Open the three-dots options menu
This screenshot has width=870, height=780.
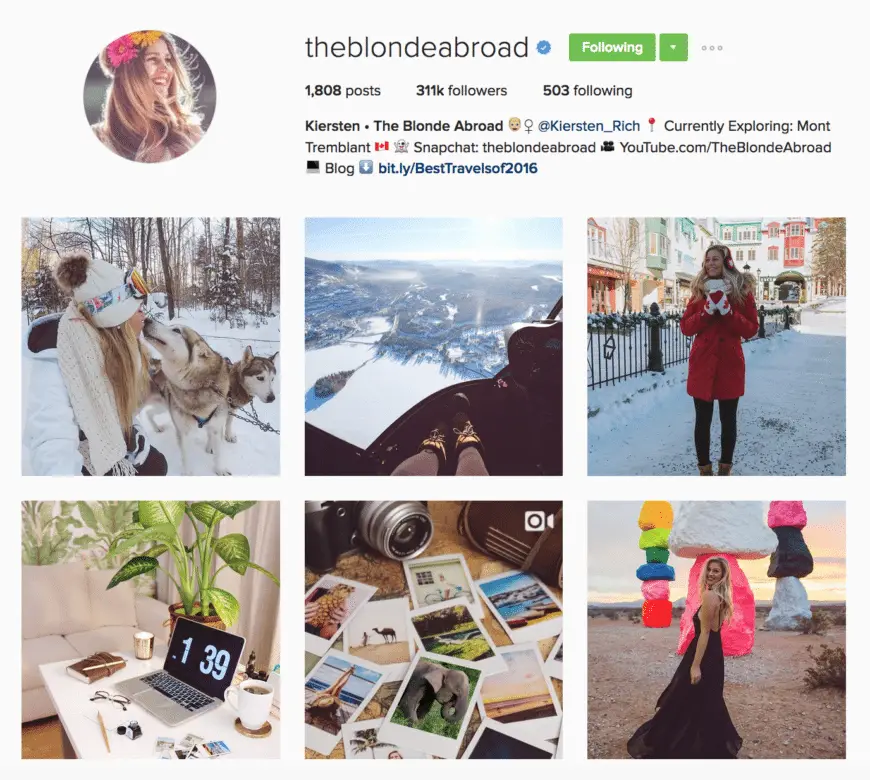point(712,48)
